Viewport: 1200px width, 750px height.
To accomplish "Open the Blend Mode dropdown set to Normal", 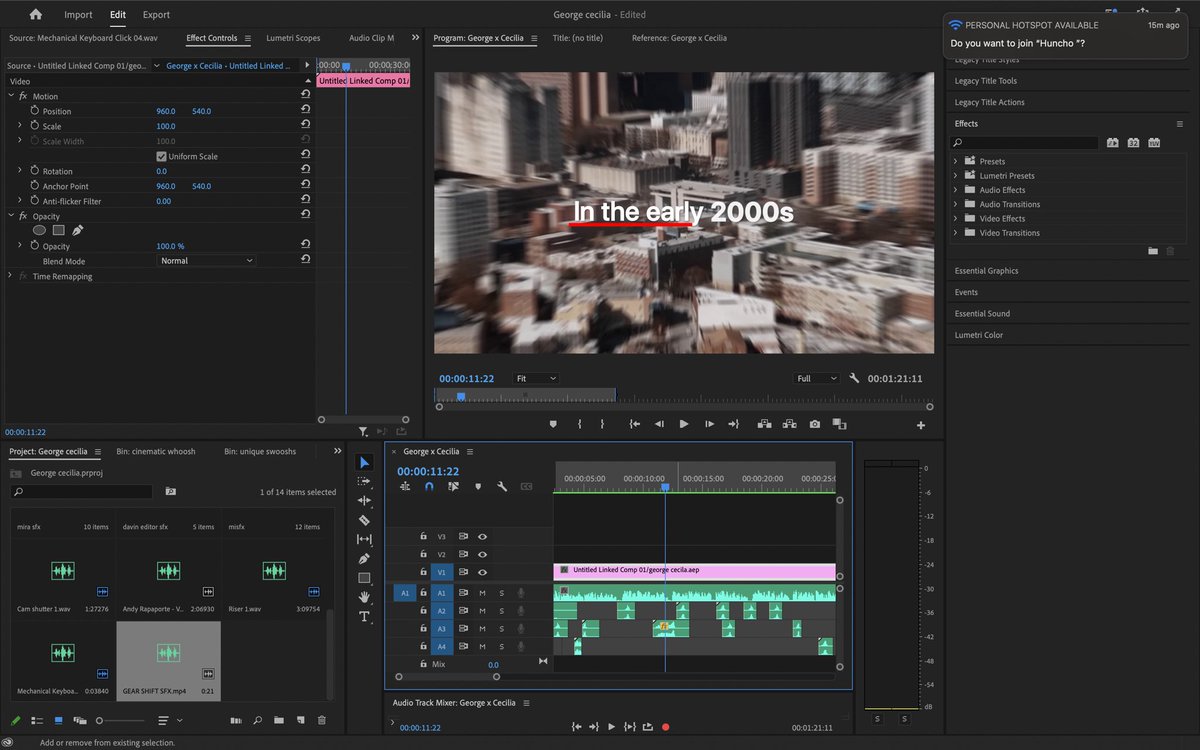I will tap(205, 260).
